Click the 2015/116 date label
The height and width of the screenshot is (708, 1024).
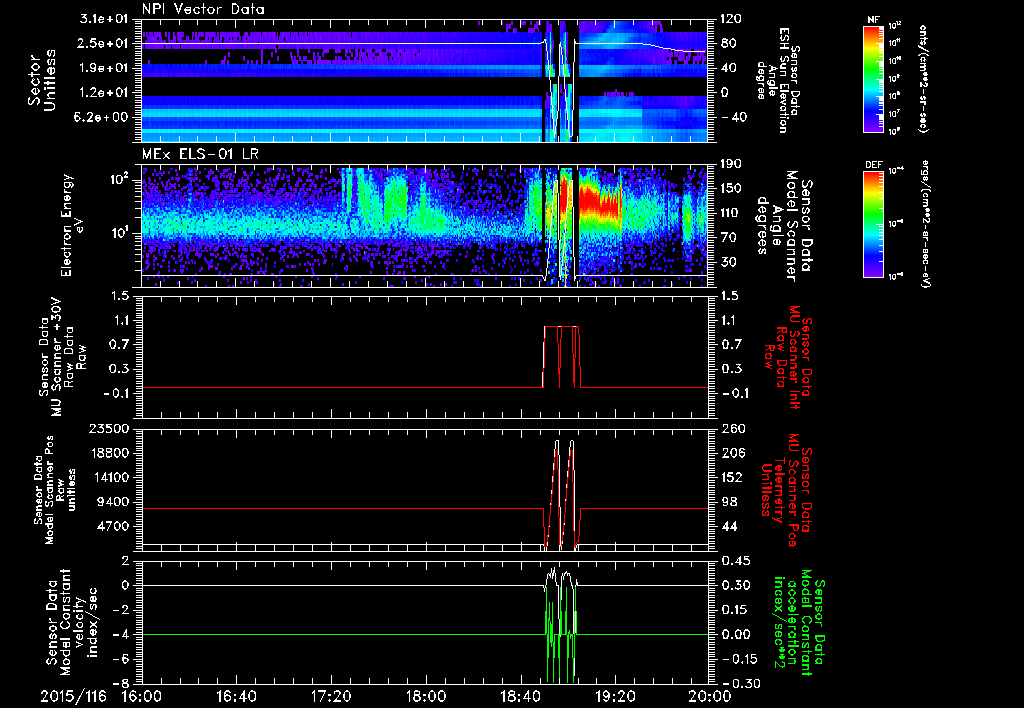[73, 696]
